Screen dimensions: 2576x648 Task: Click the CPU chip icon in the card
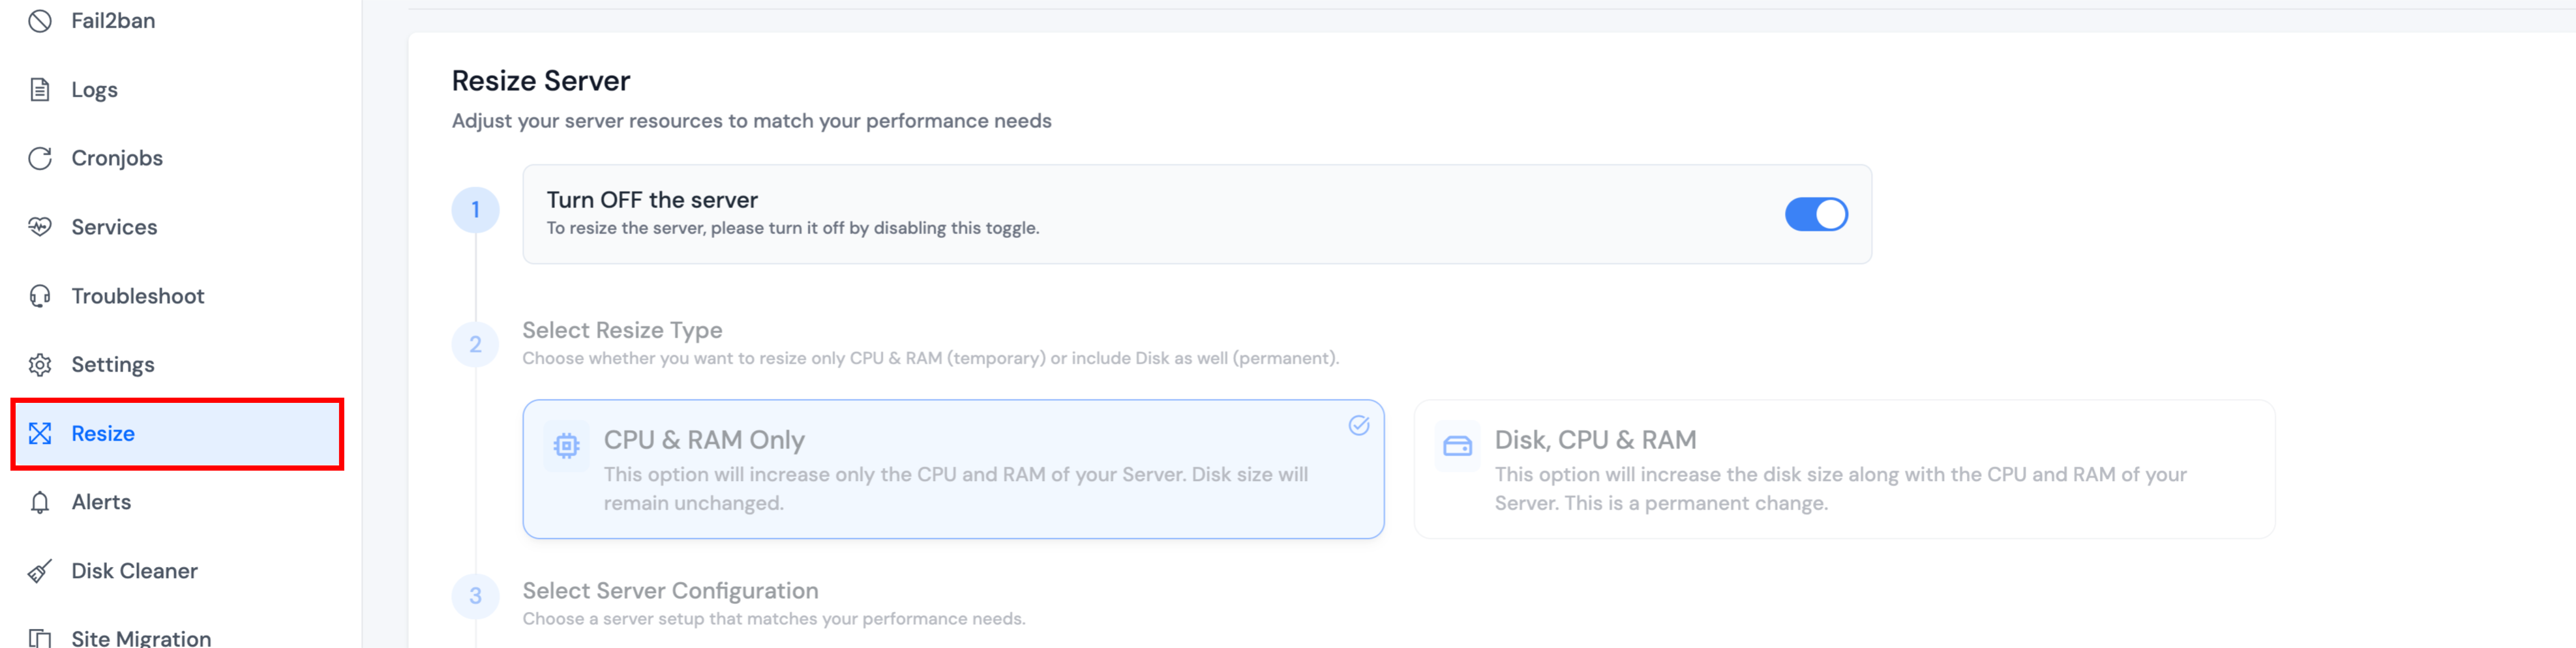566,445
